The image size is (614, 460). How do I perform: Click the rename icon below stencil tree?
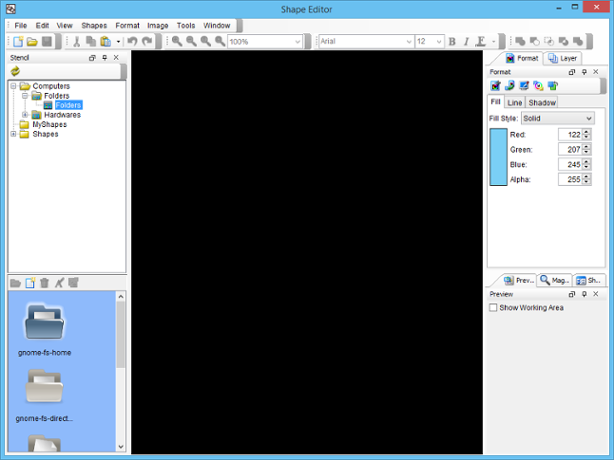[59, 283]
